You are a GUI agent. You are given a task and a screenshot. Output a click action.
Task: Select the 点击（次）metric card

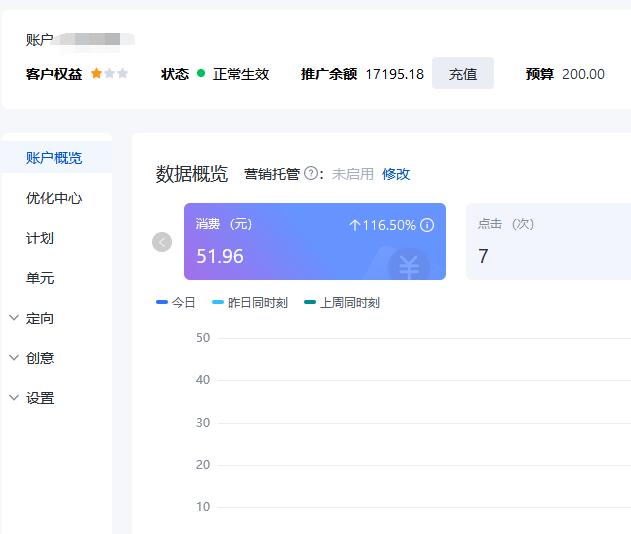point(548,242)
